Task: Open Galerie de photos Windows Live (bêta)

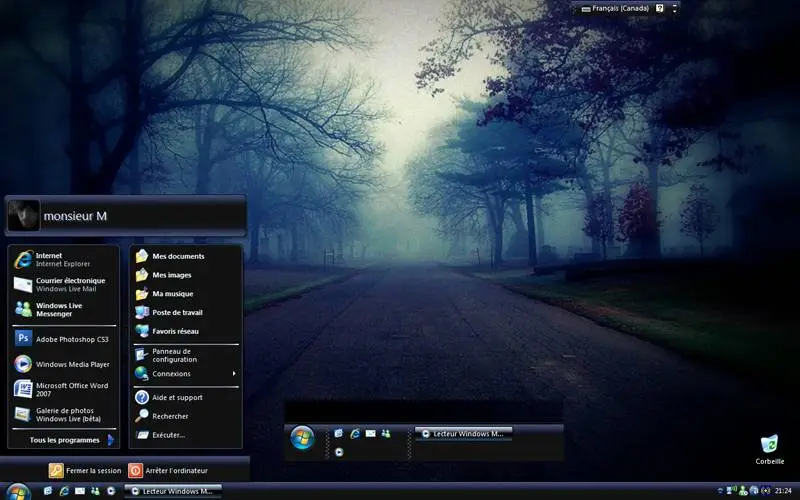Action: tap(64, 414)
